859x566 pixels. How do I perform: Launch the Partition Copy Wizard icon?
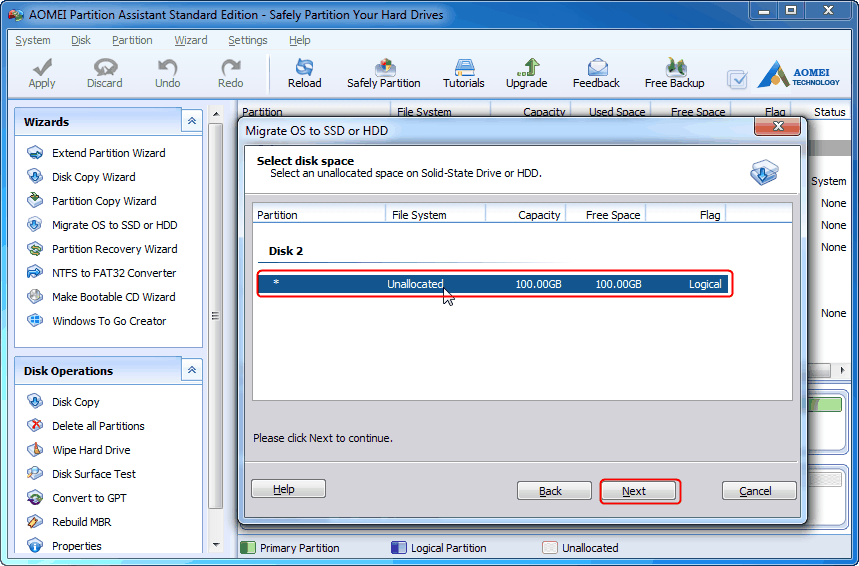[x=35, y=201]
